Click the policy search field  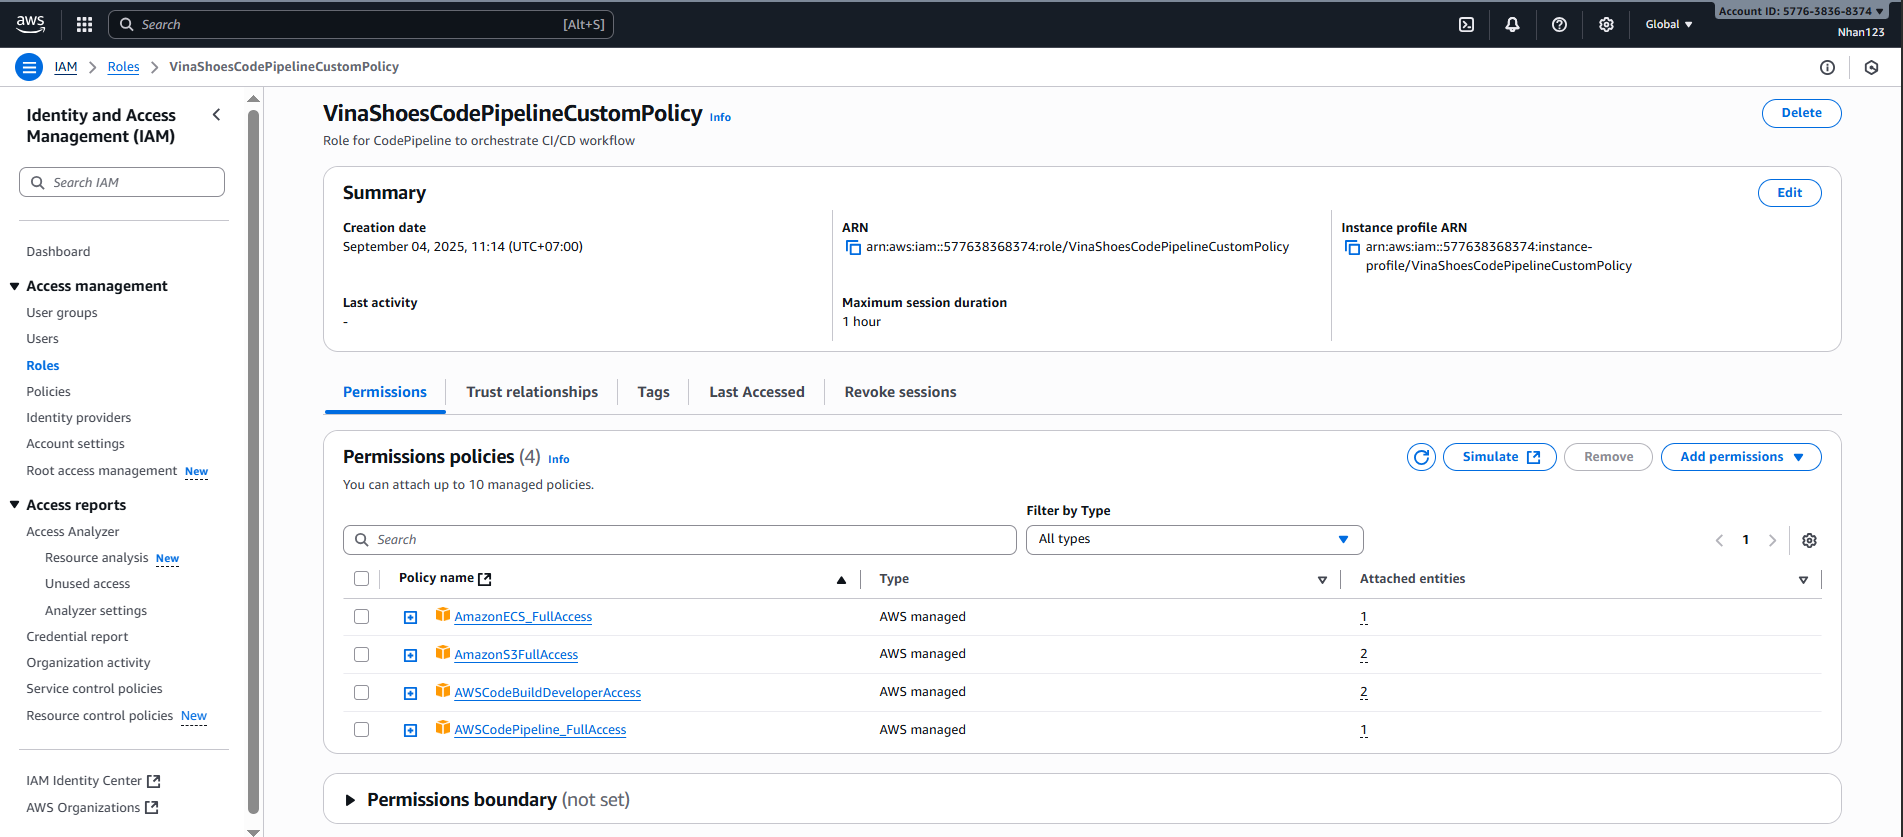680,540
